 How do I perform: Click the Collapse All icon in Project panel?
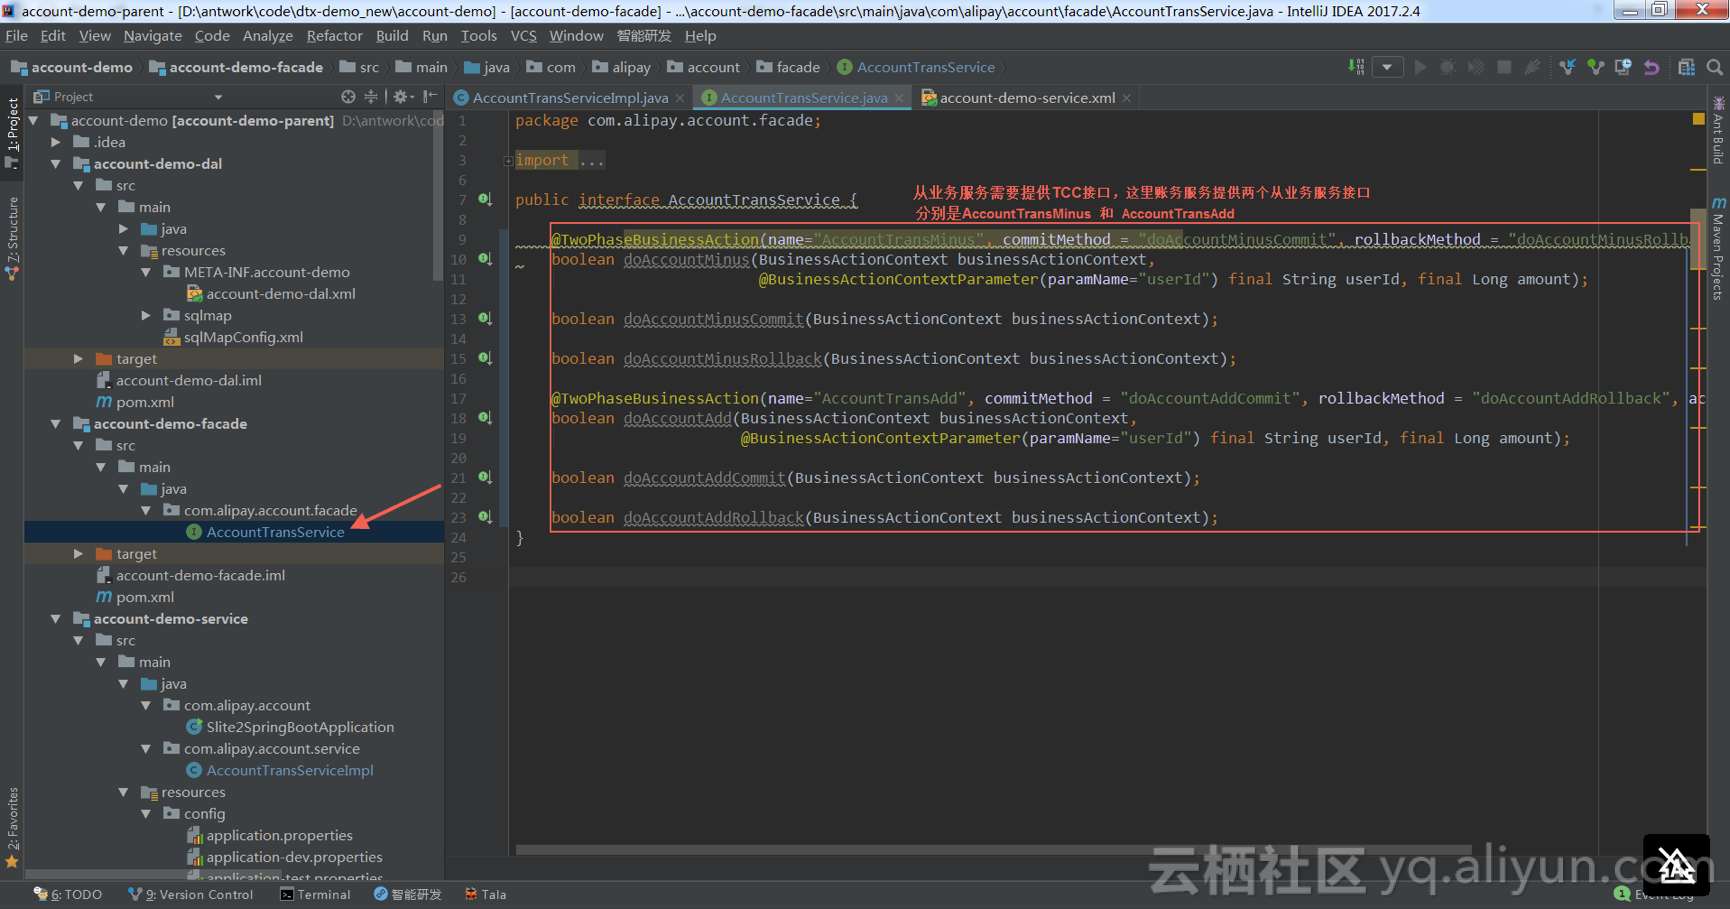coord(371,97)
